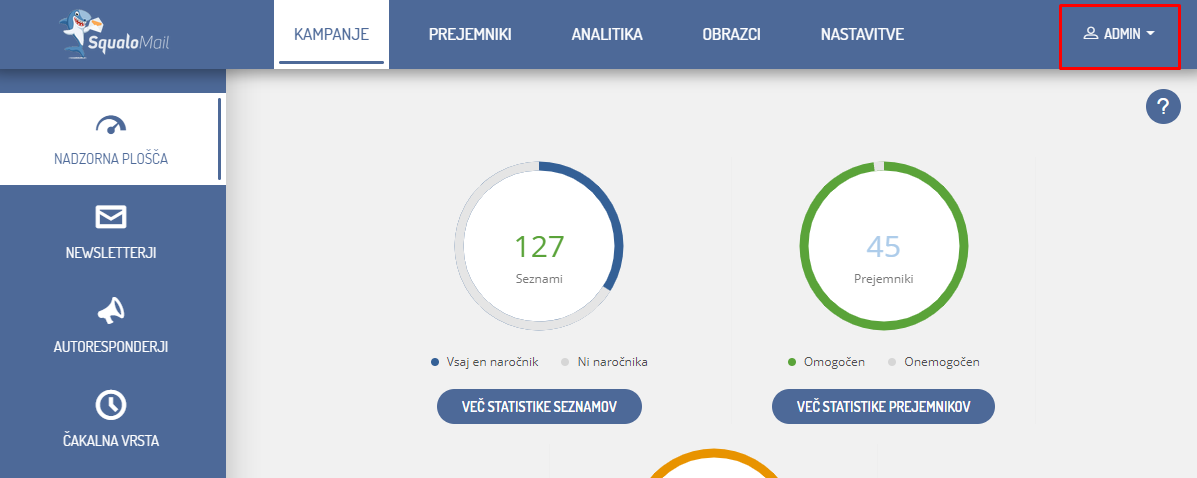Toggle the 'Omogočen' legend item
1197x478 pixels.
[x=826, y=362]
